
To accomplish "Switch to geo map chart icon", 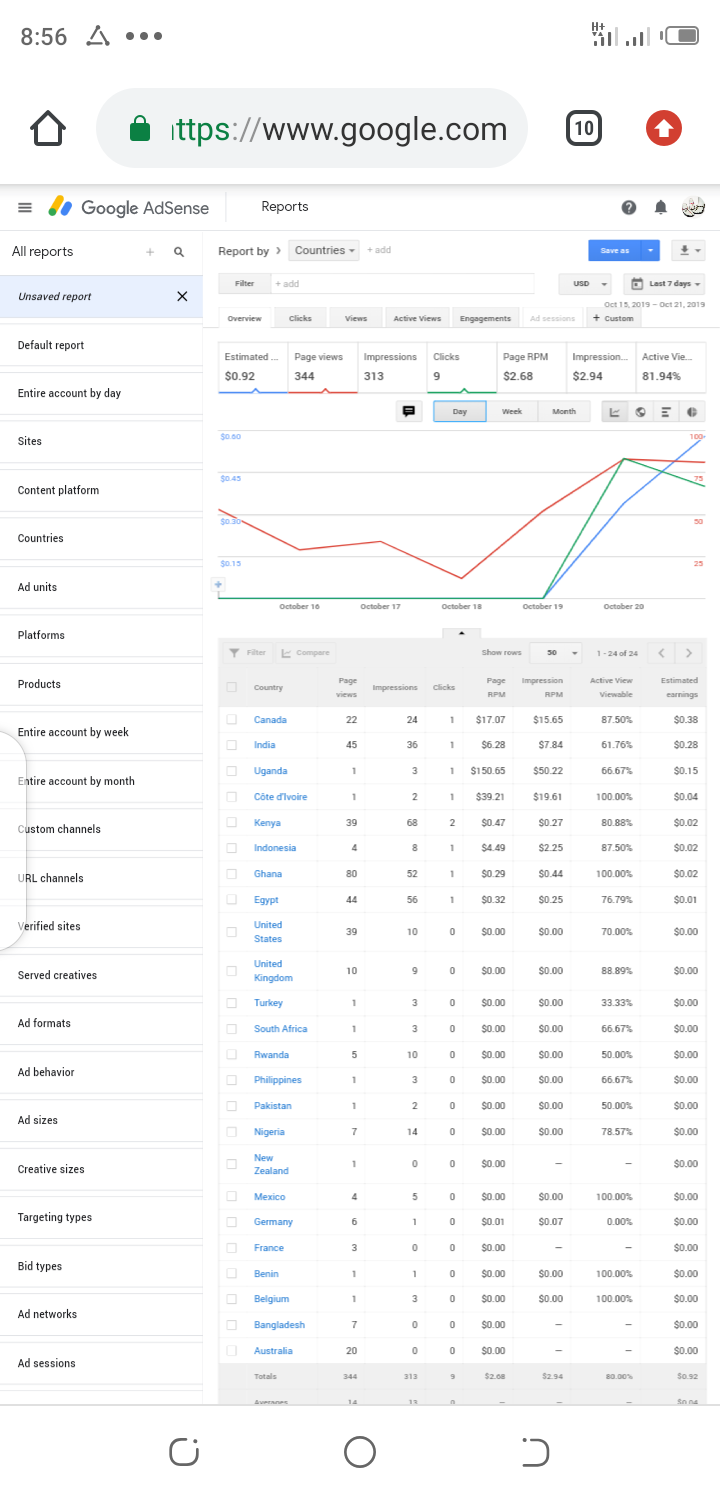I will [x=640, y=412].
